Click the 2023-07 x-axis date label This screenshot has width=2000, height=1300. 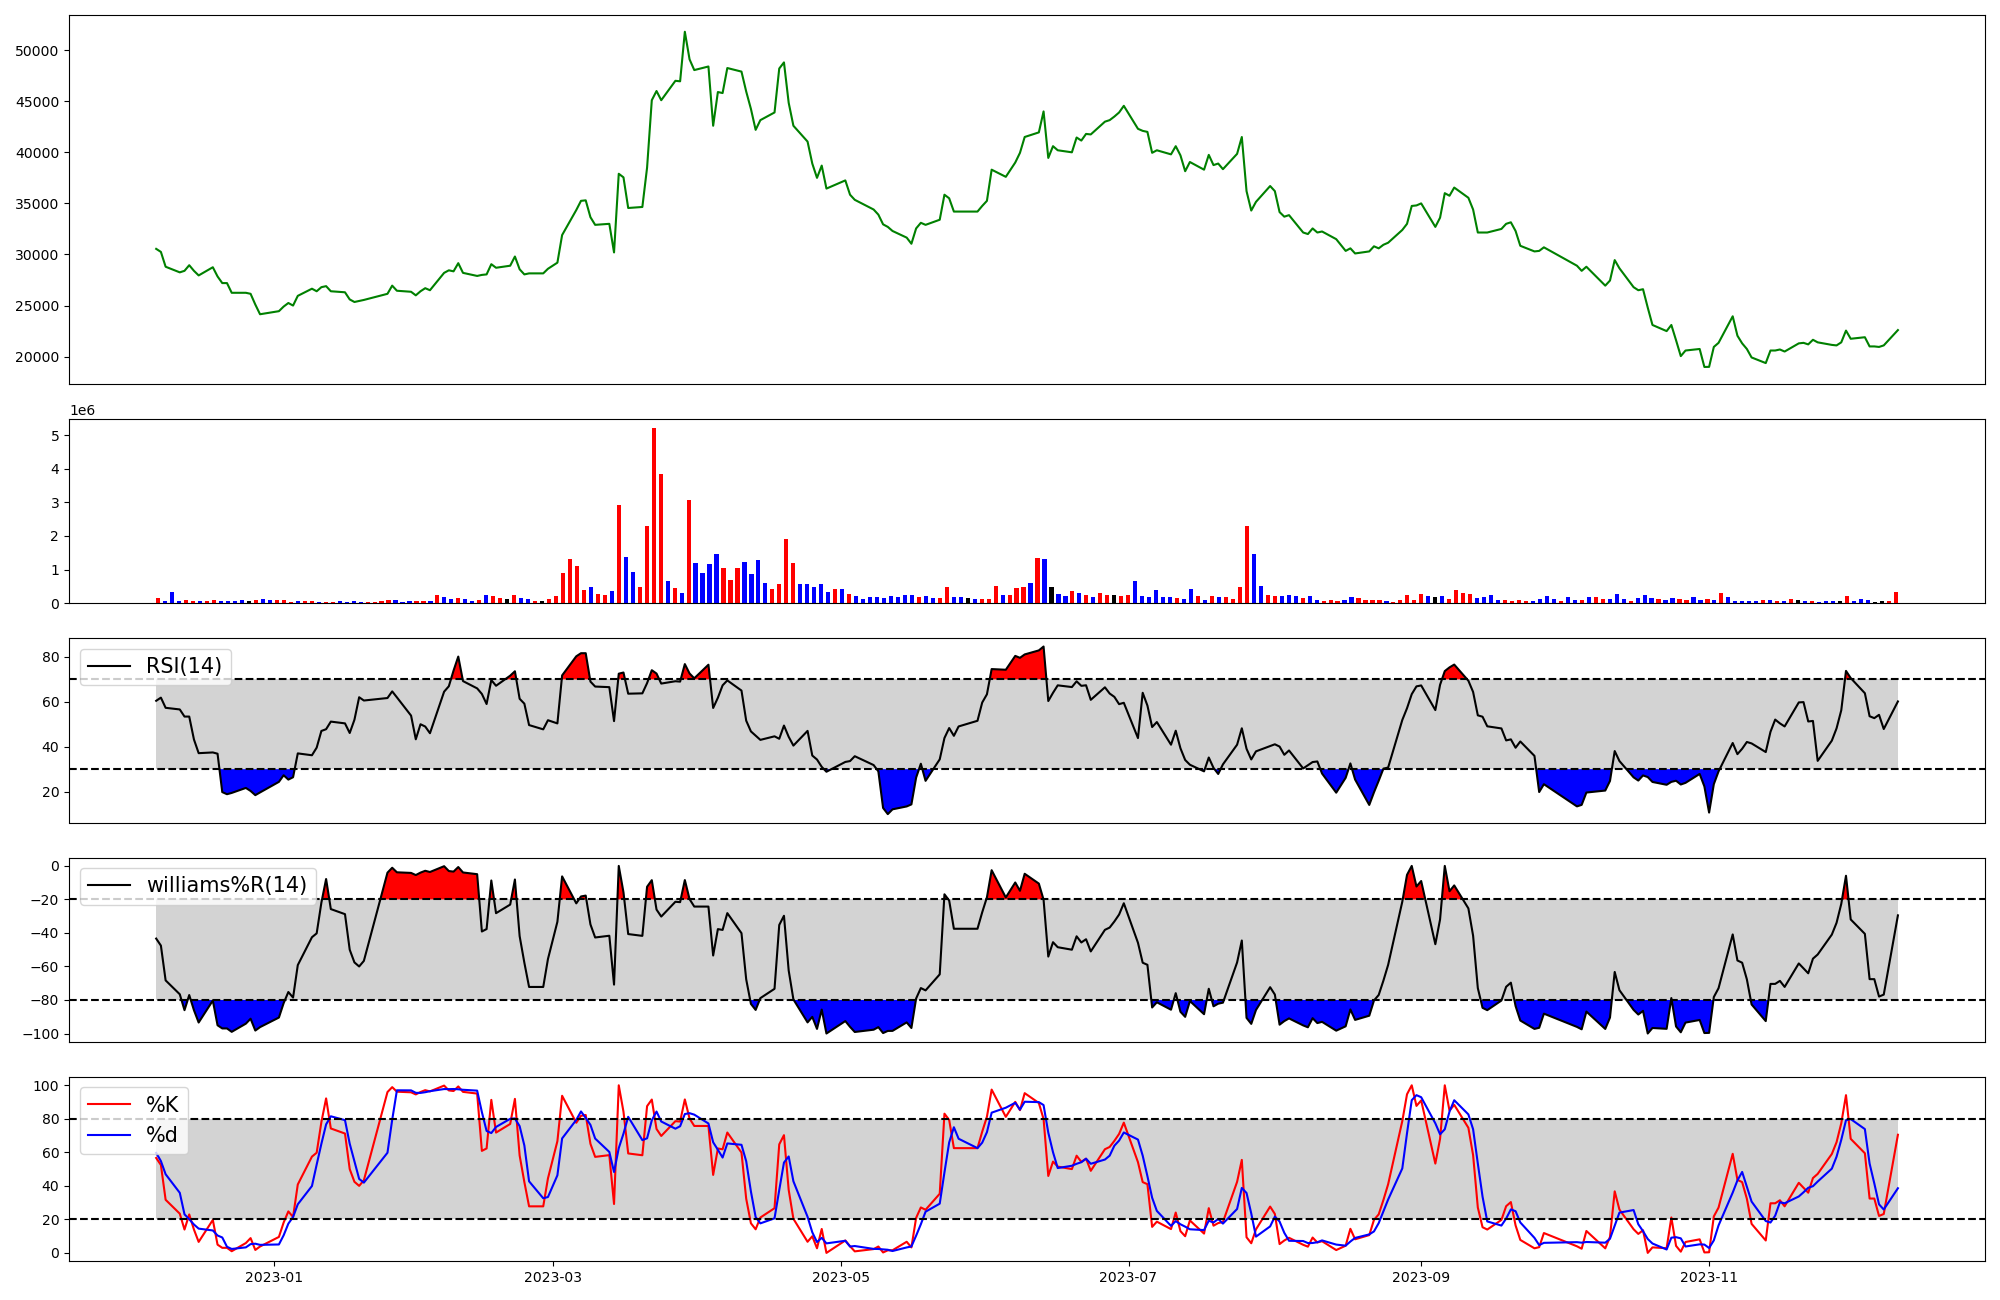(x=1129, y=1277)
